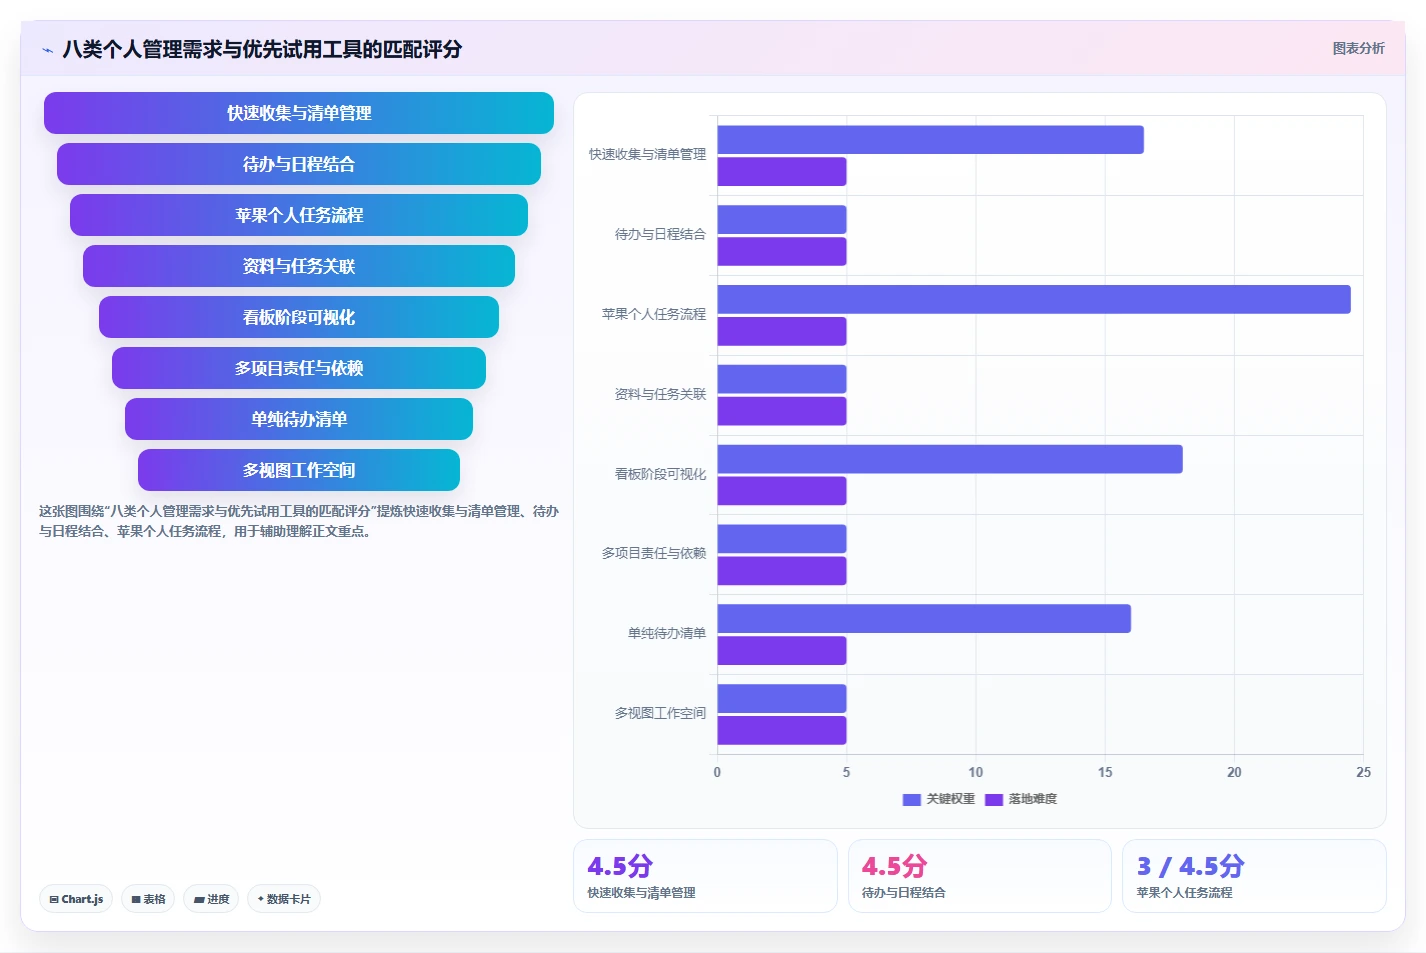Click the 看板阶段可视化 axis label in chart
The width and height of the screenshot is (1426, 953).
pyautogui.click(x=660, y=474)
